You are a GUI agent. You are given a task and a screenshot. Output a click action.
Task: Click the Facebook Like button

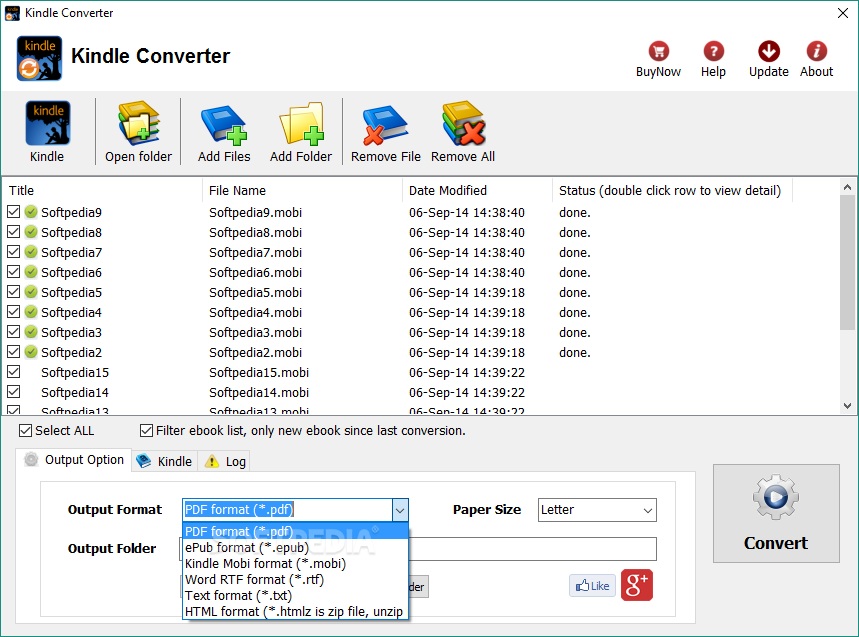[592, 586]
